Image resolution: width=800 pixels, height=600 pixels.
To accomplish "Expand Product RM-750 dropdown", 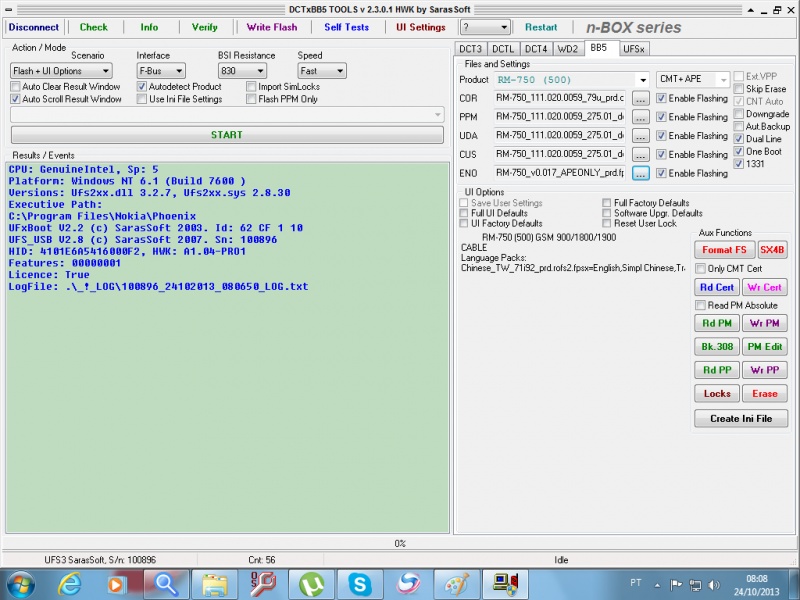I will [643, 80].
